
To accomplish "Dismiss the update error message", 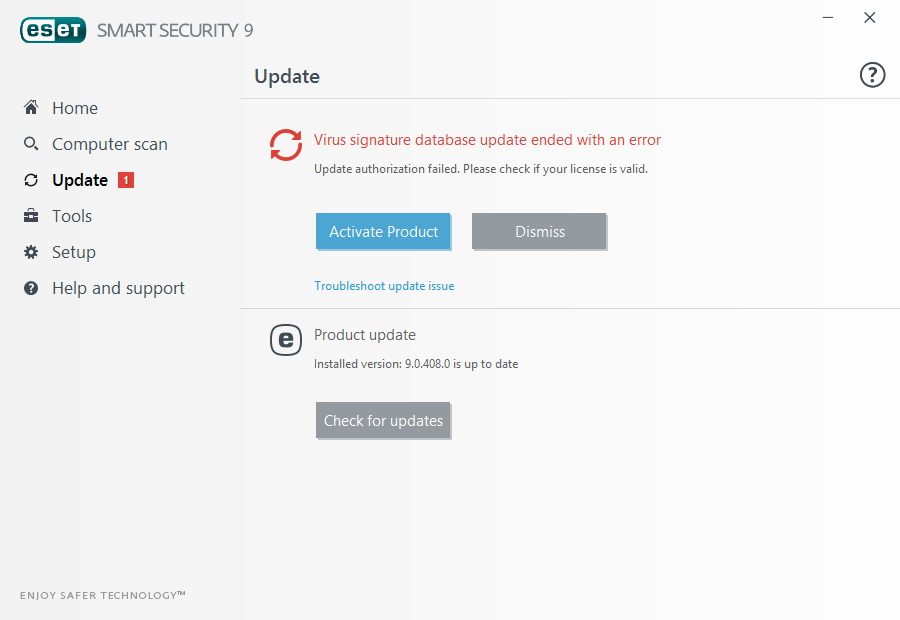I will 539,231.
